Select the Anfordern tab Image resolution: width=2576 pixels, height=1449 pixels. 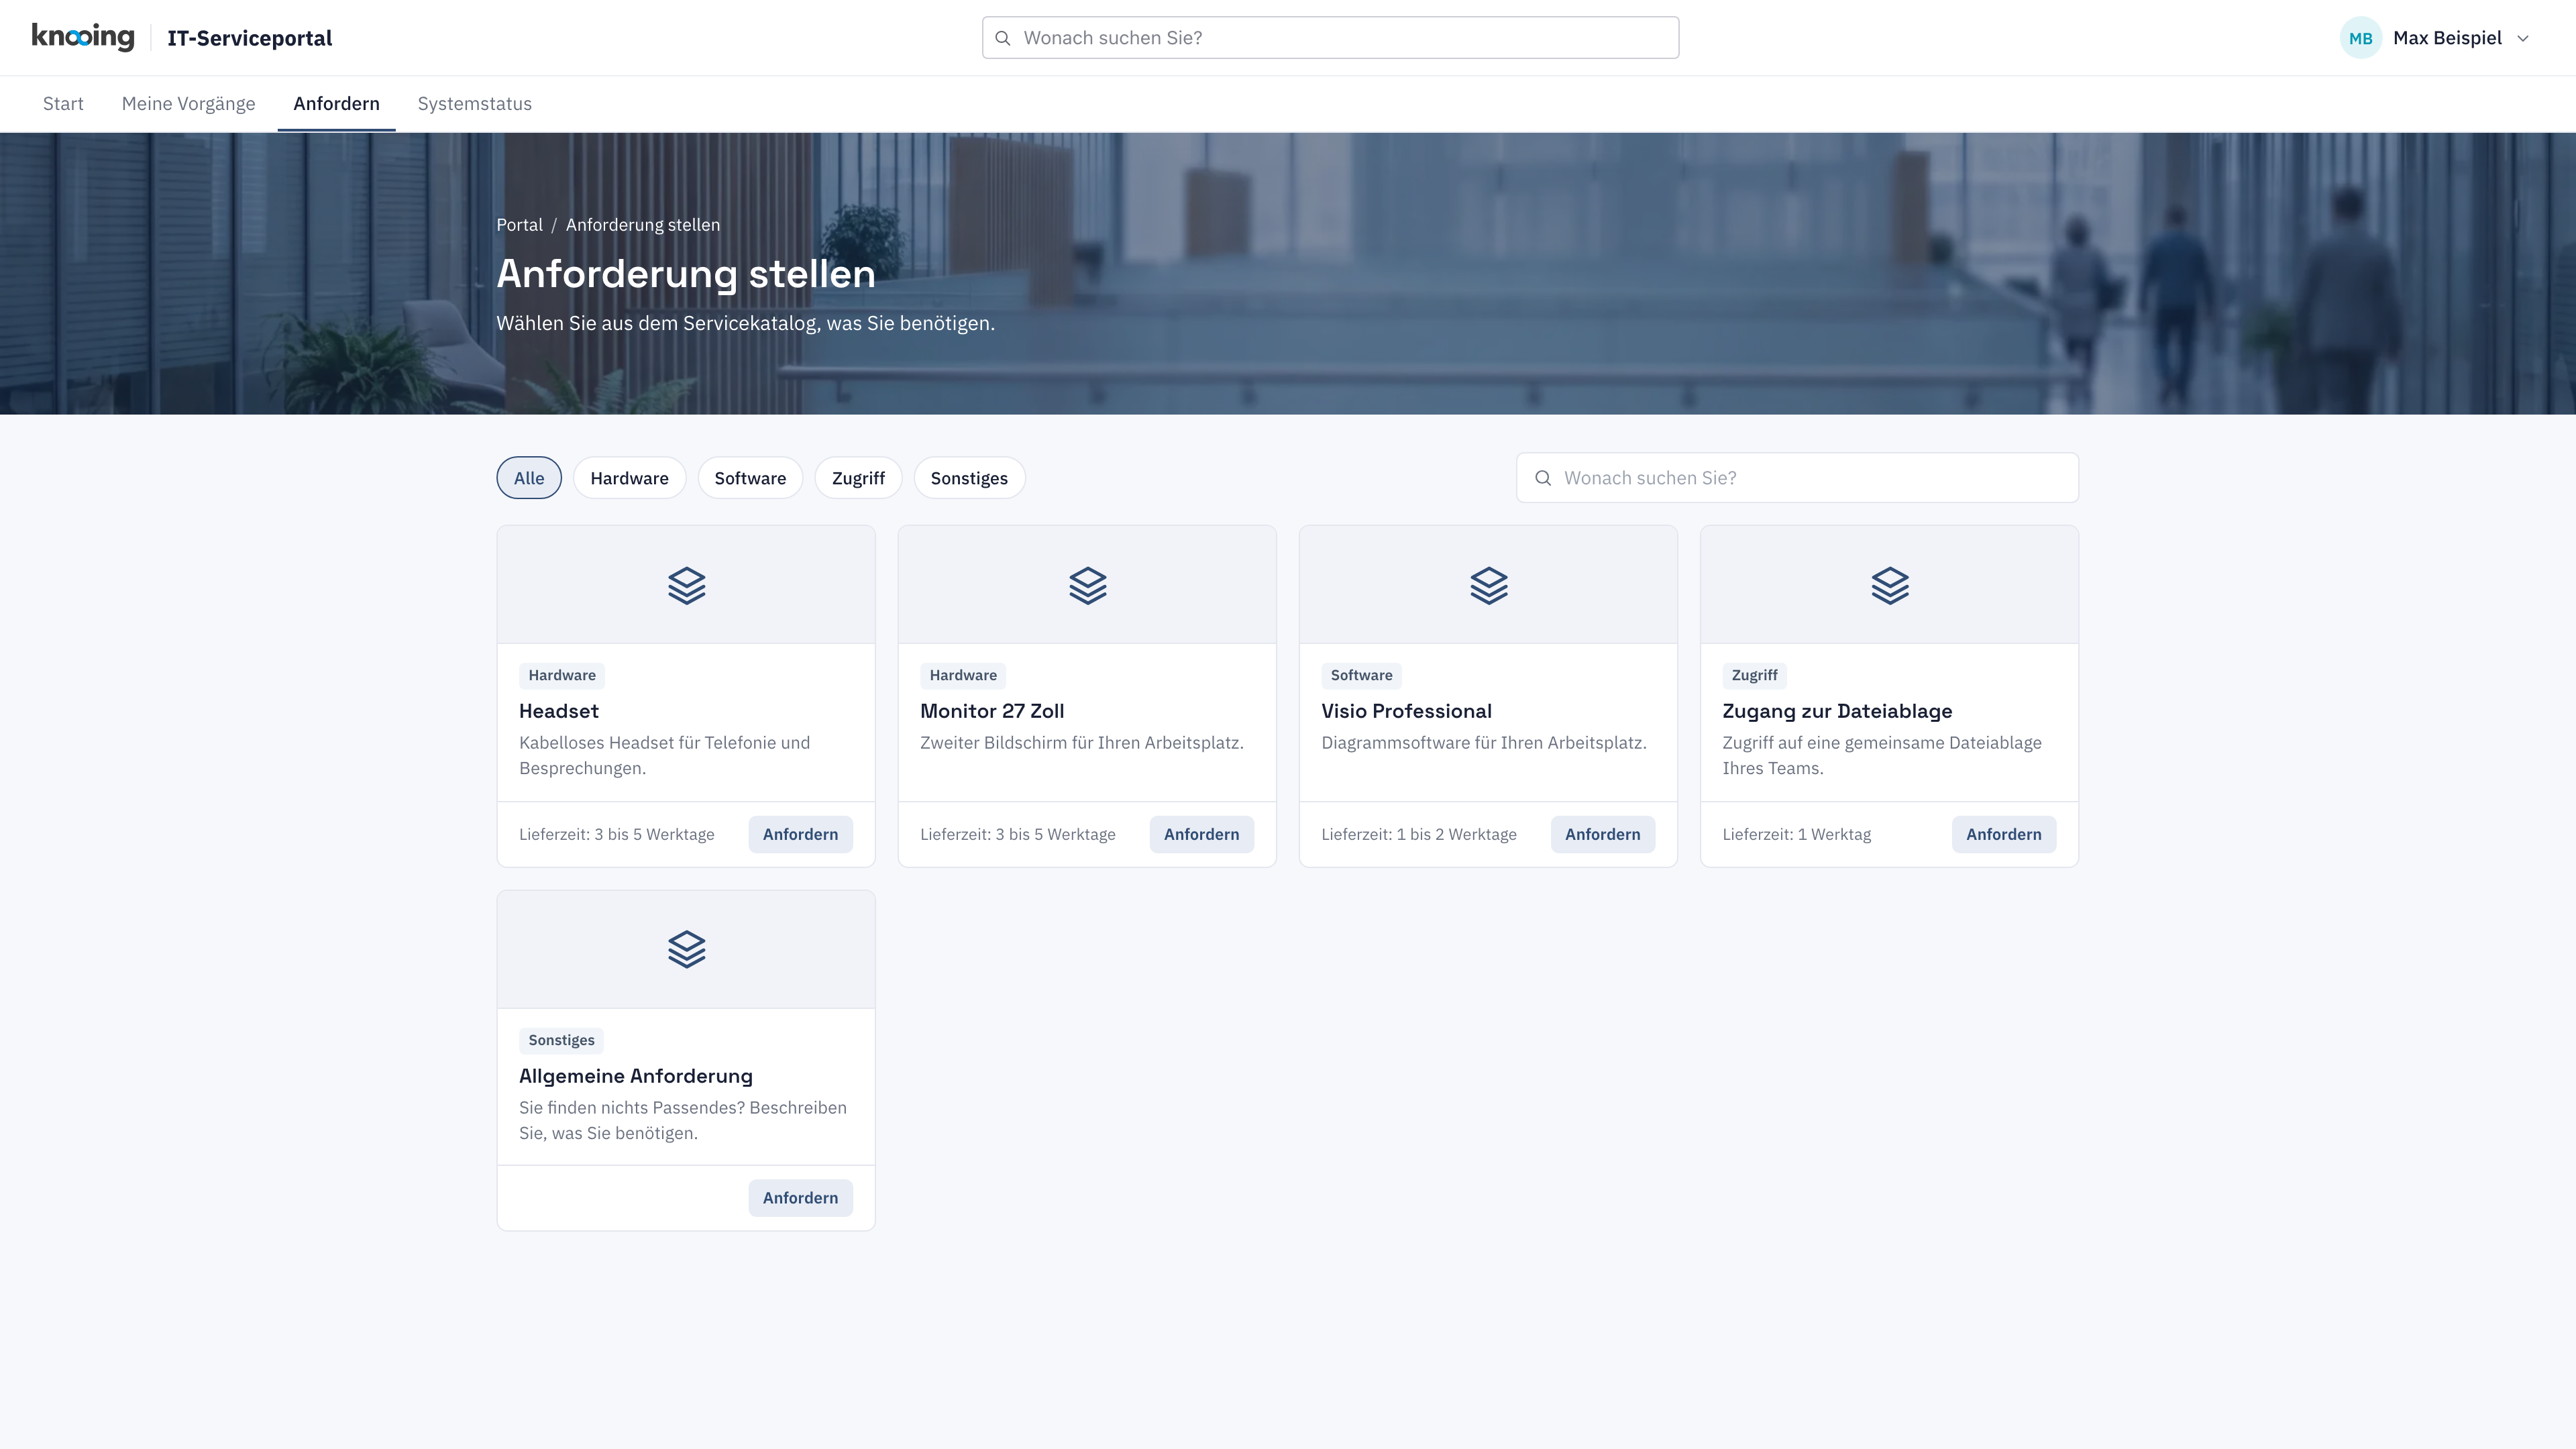336,104
